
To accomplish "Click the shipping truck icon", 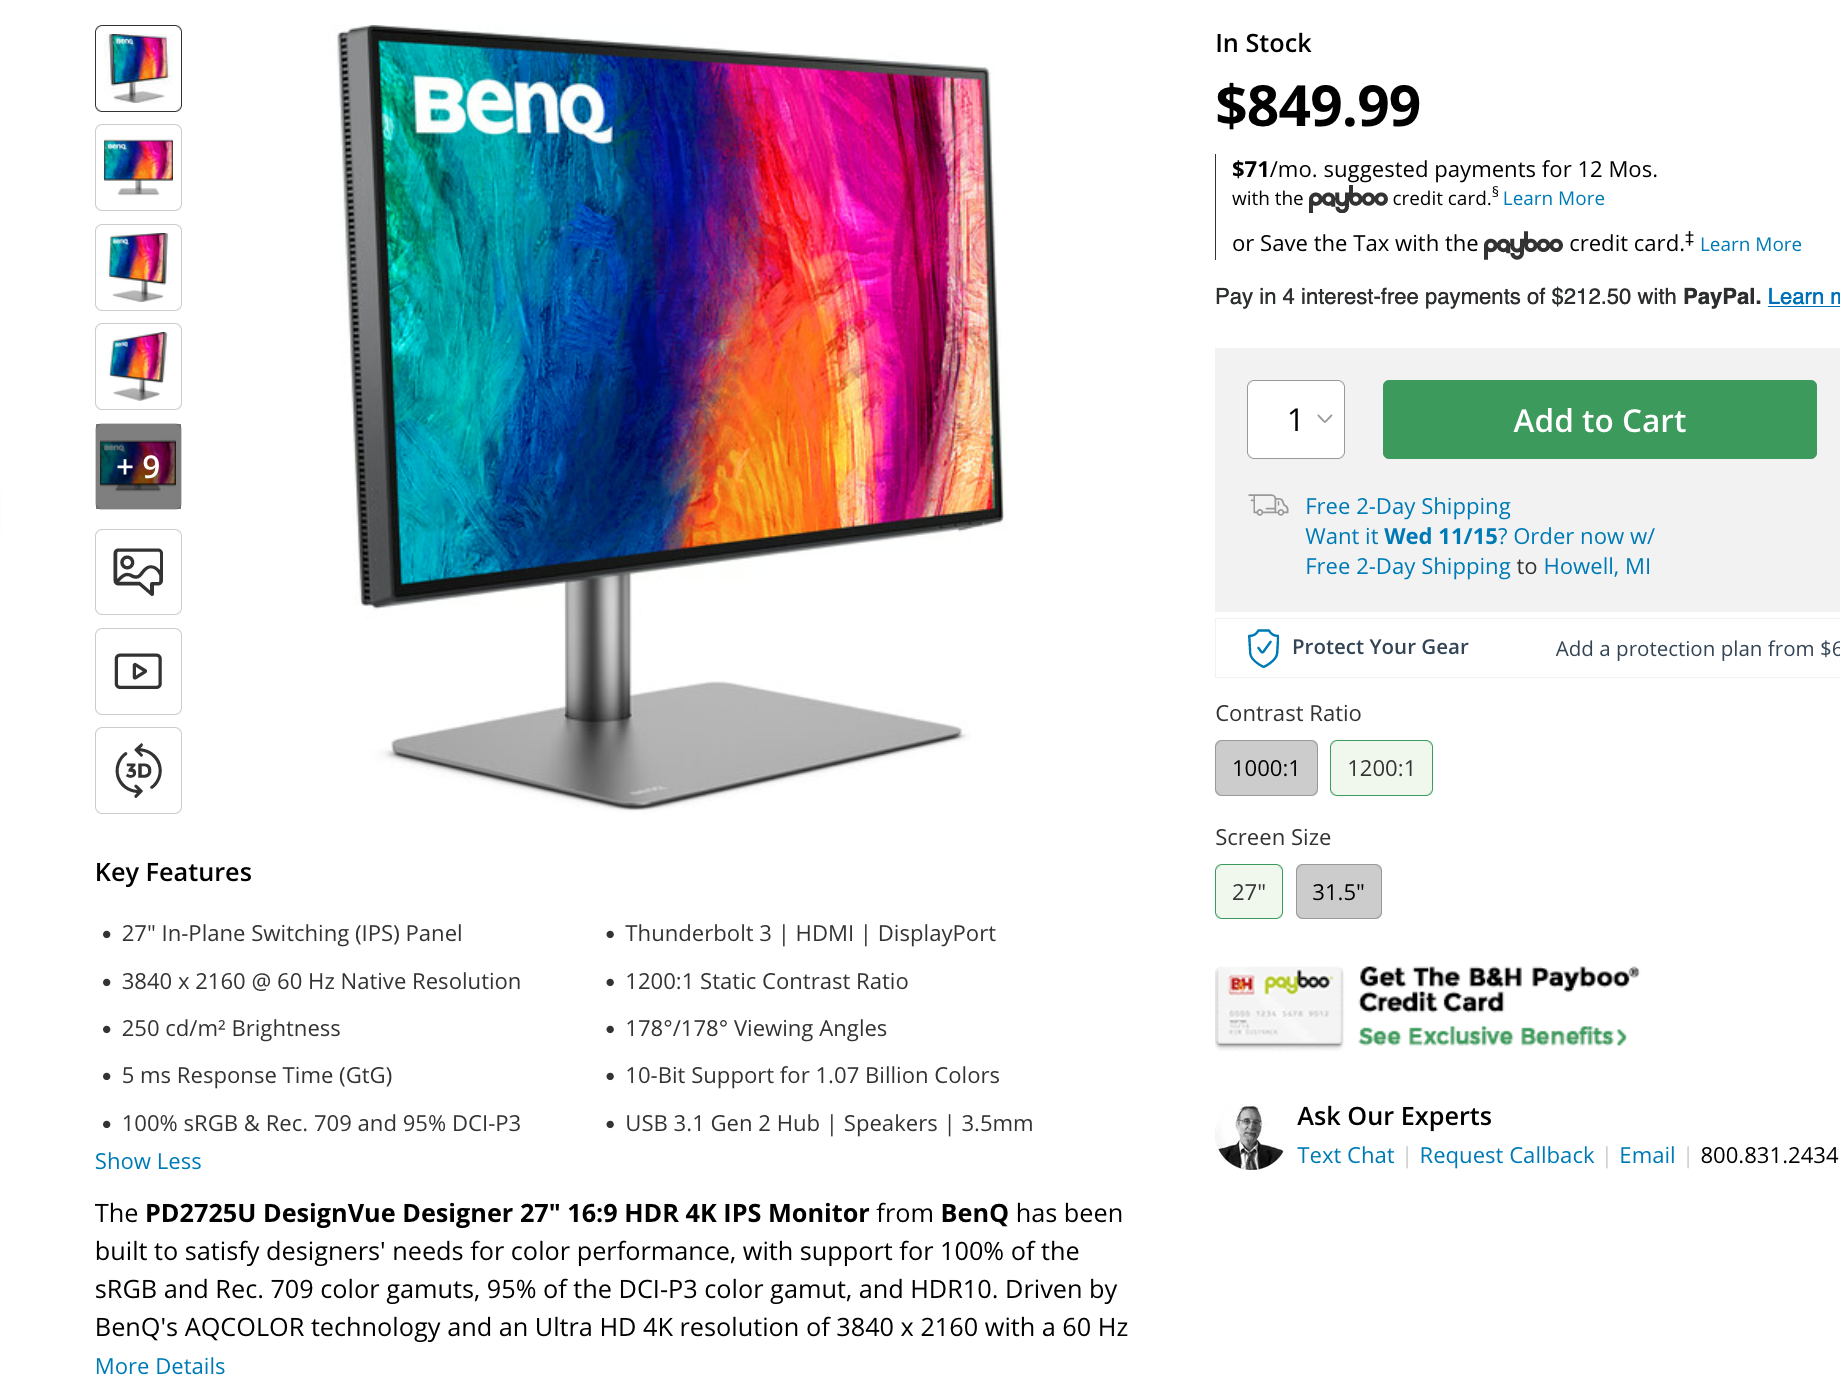I will (x=1268, y=505).
